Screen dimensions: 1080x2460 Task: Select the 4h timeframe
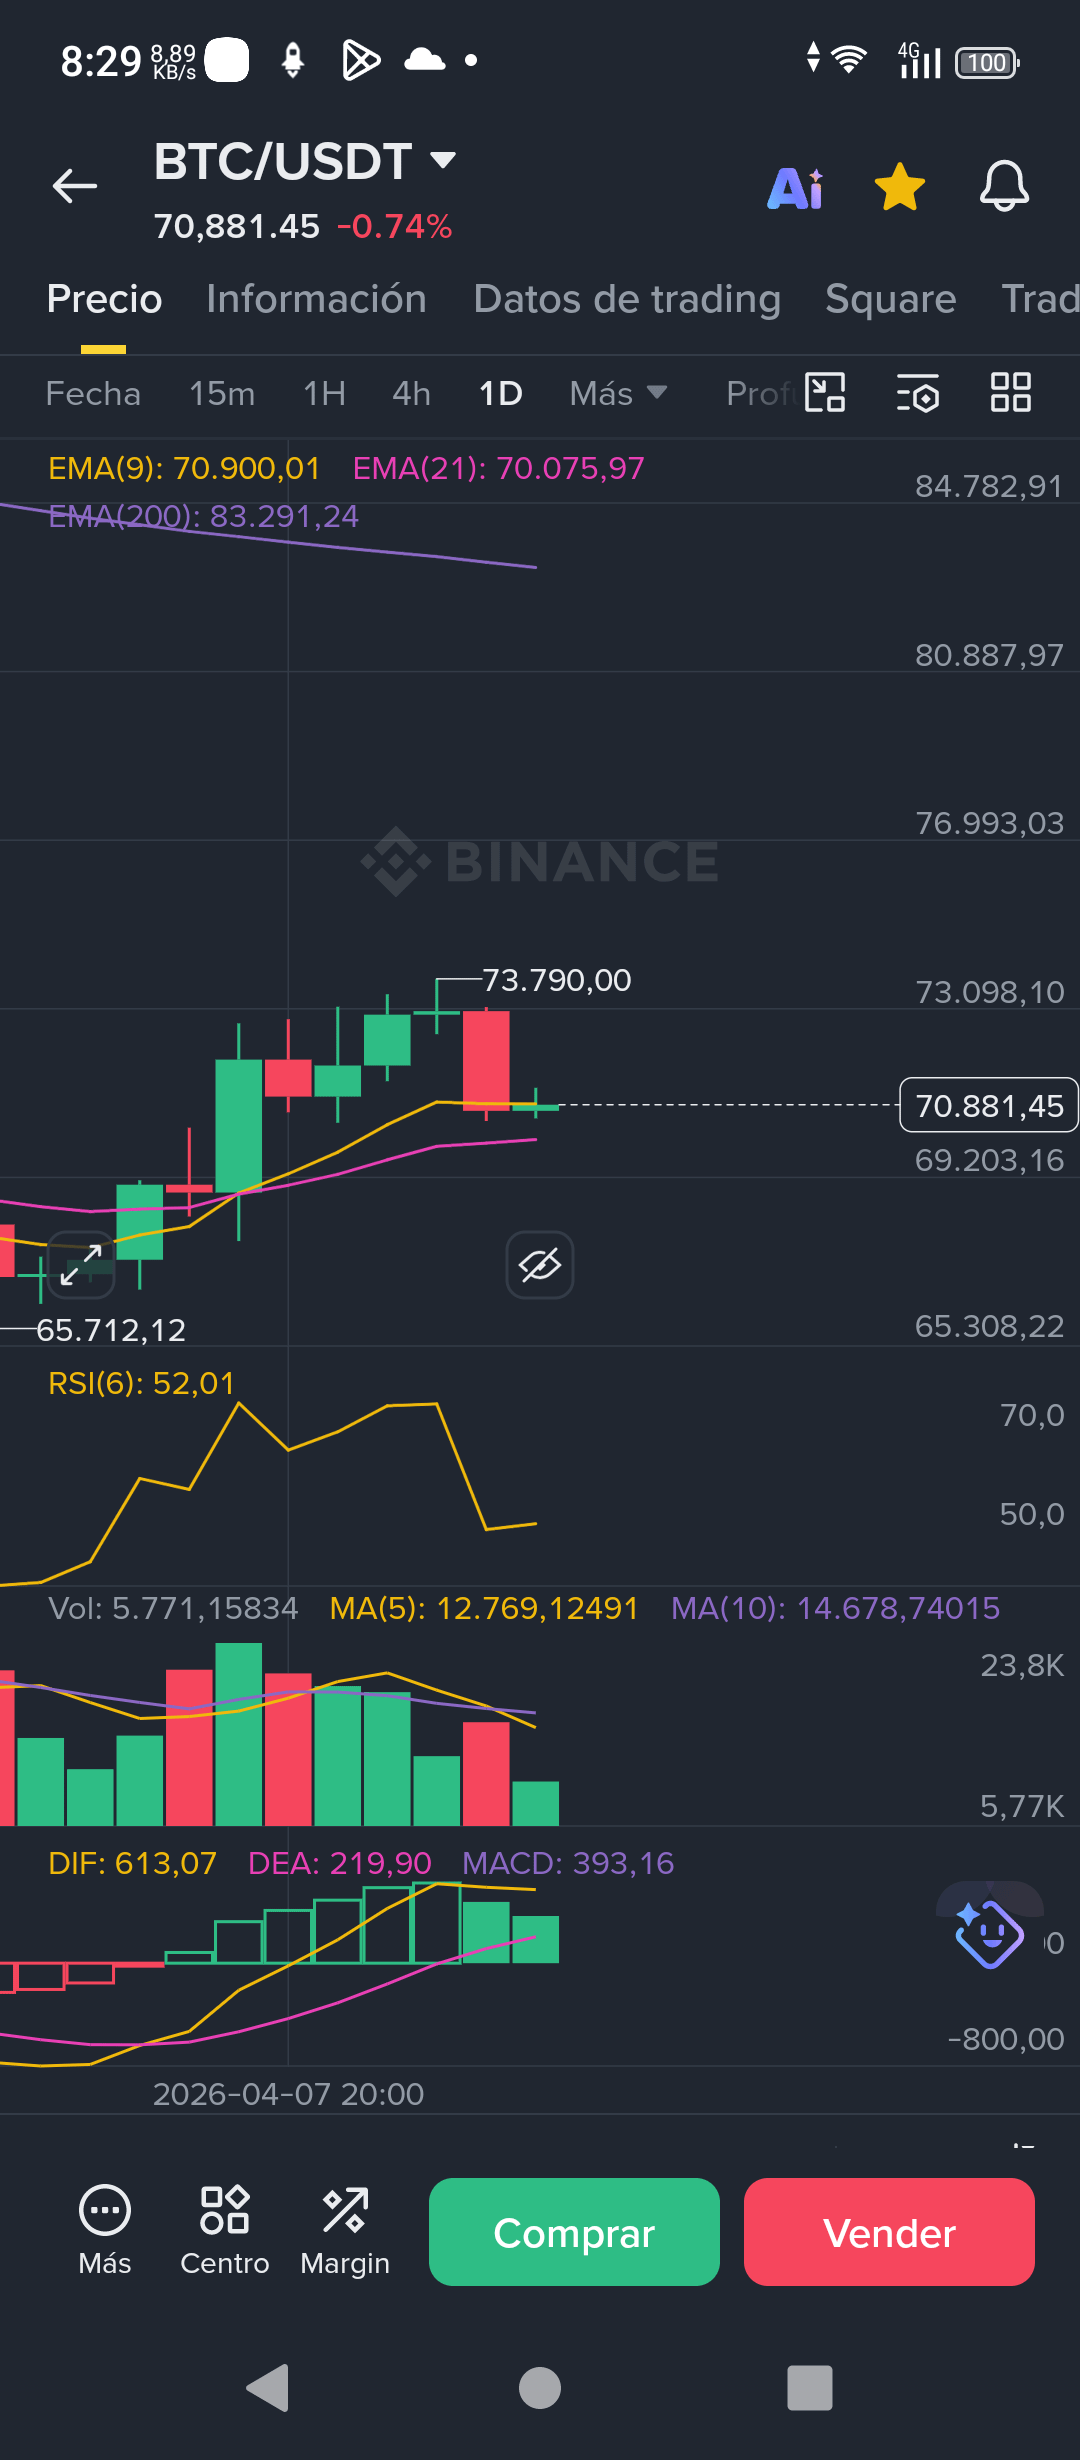coord(411,394)
